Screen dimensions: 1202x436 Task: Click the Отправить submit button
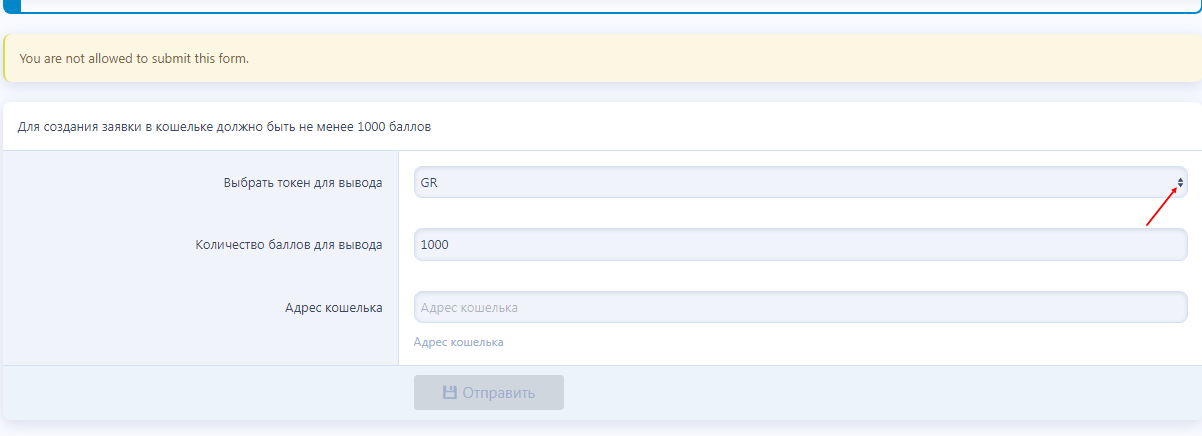(x=489, y=393)
